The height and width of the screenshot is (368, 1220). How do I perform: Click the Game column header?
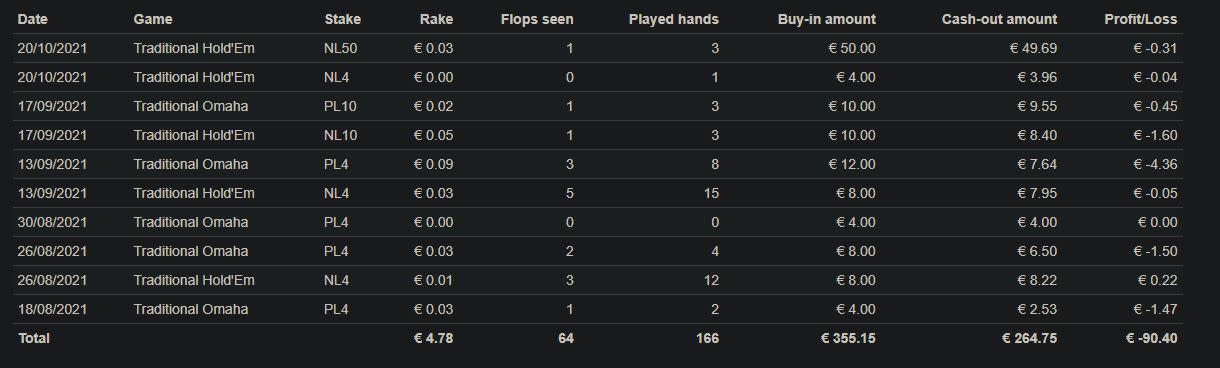(x=153, y=19)
